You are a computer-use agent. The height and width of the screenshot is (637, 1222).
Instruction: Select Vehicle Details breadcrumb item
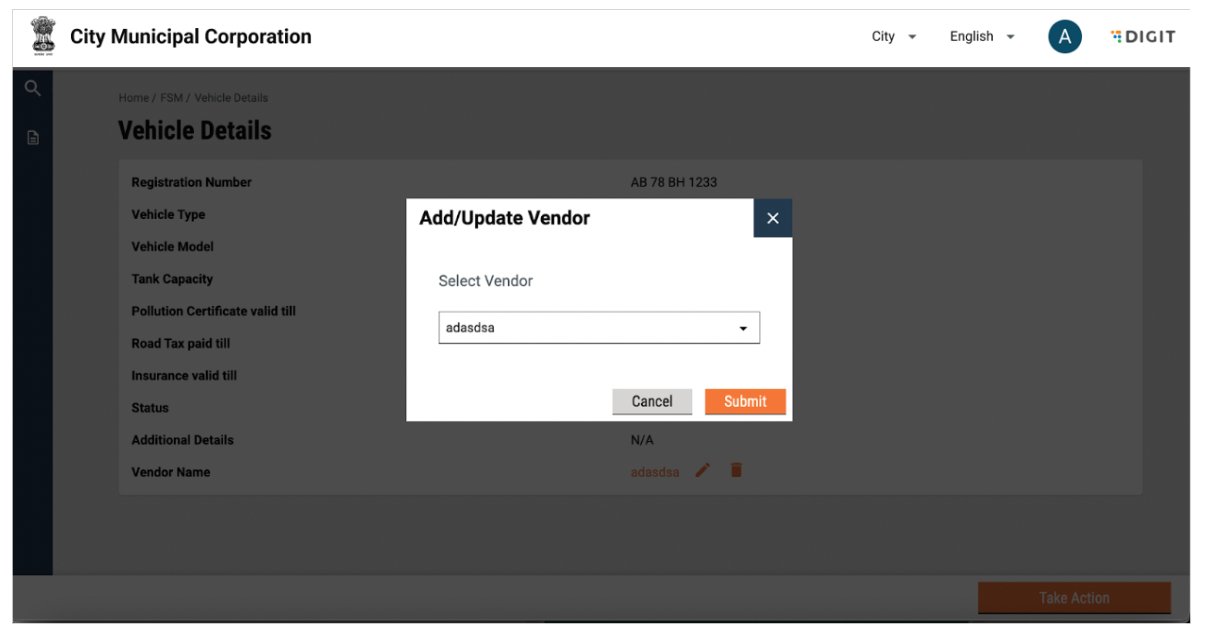[x=231, y=98]
